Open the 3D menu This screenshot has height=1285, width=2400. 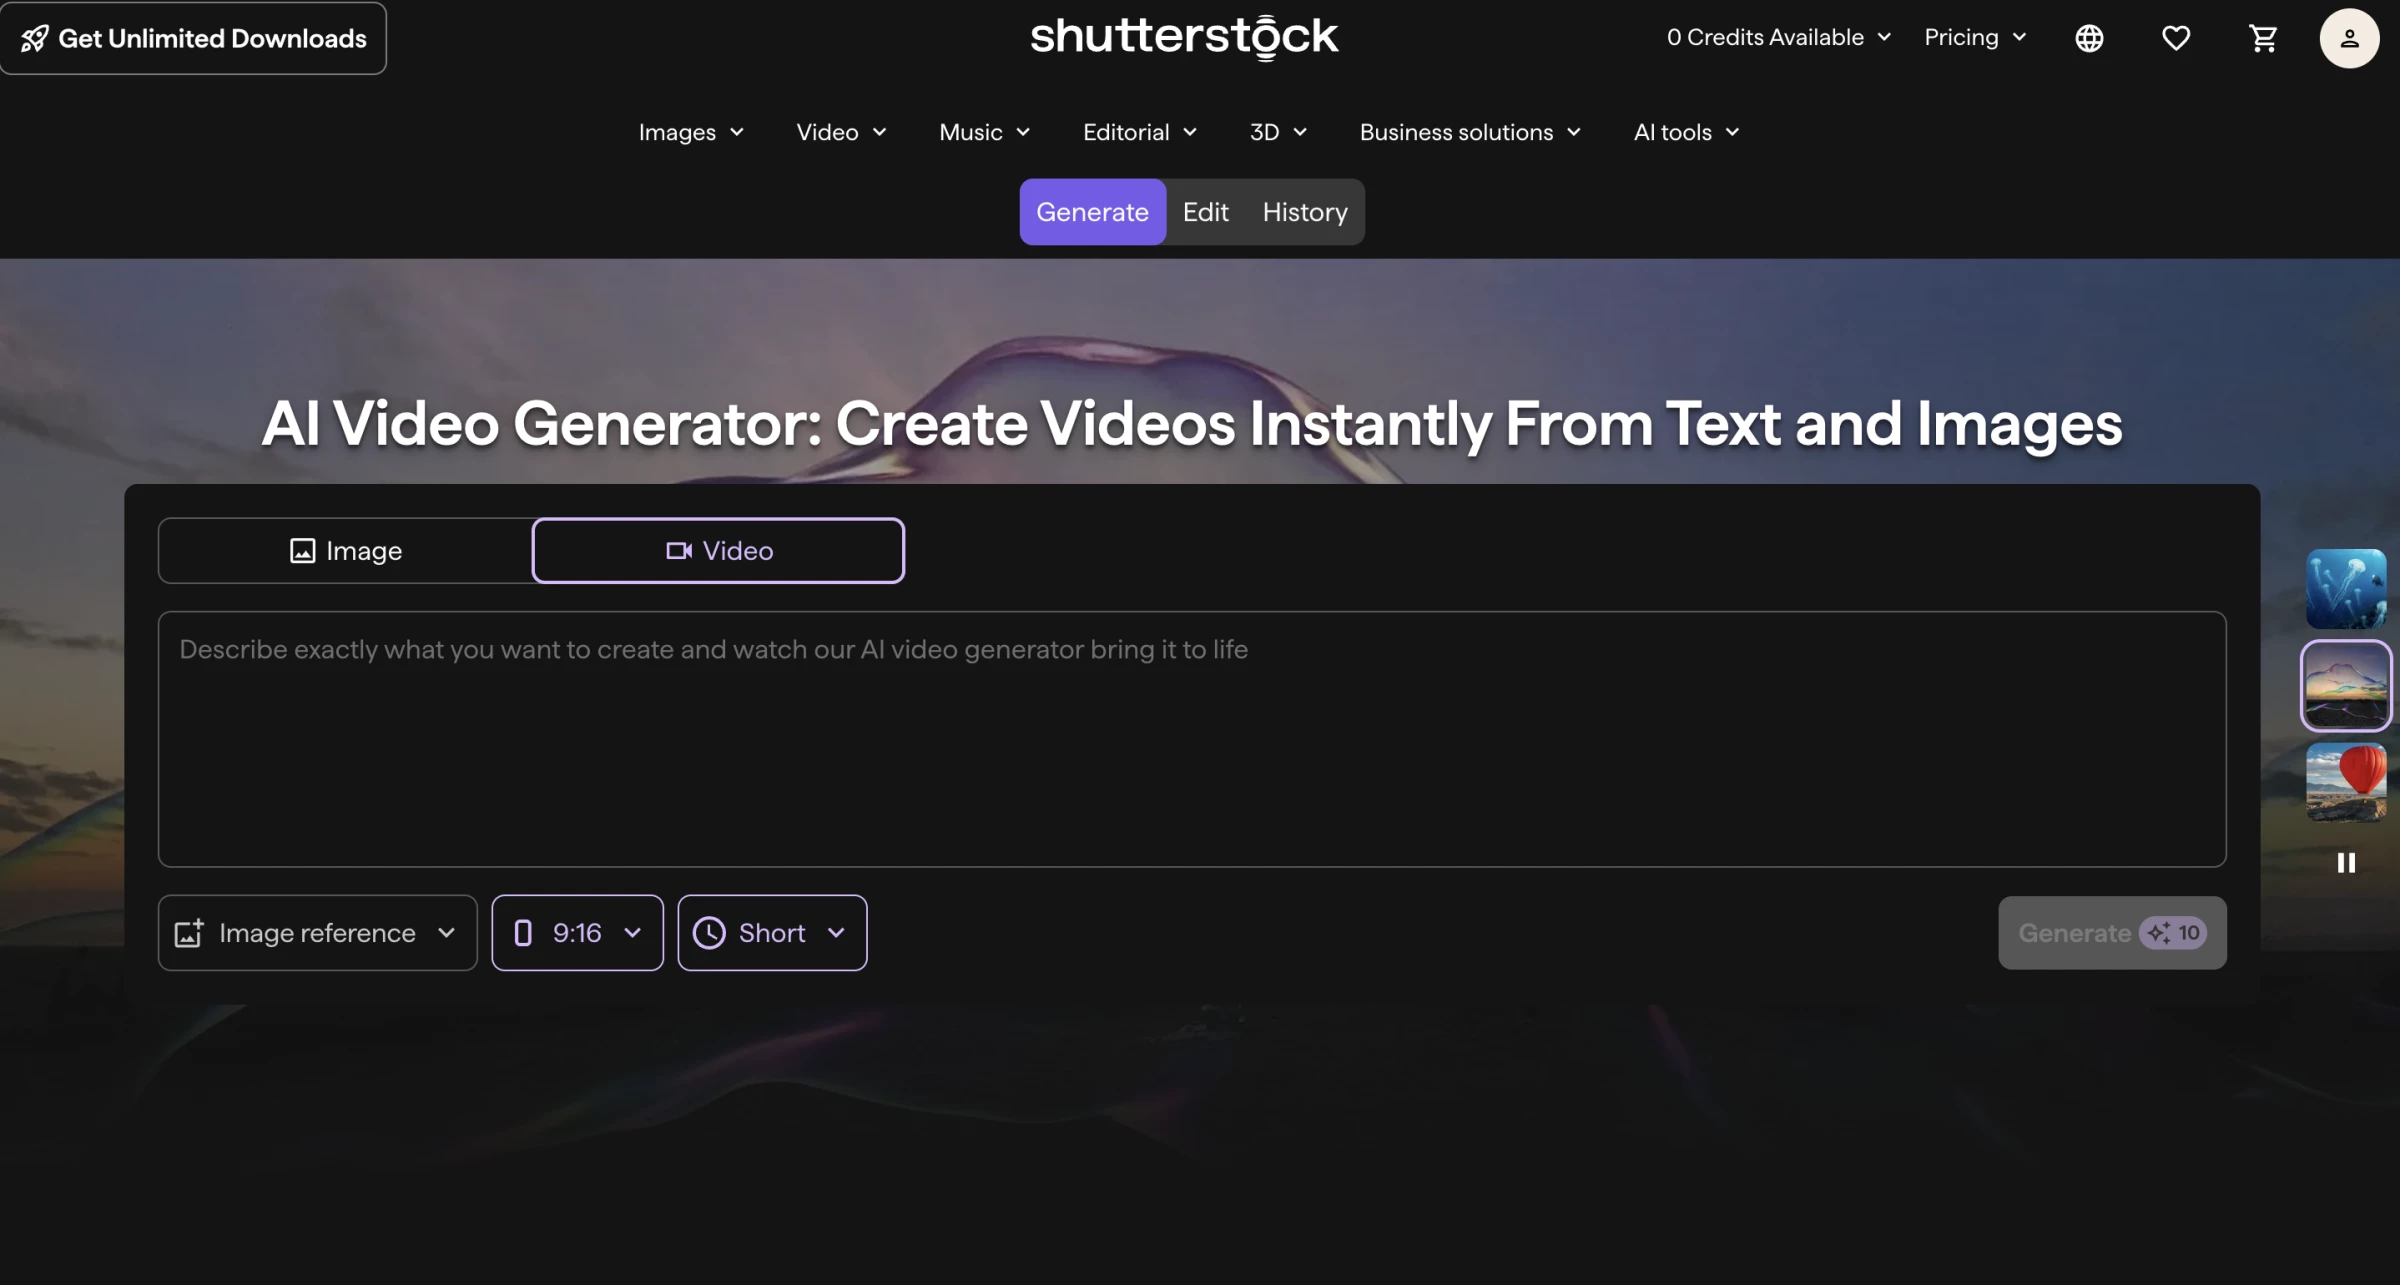(1277, 132)
